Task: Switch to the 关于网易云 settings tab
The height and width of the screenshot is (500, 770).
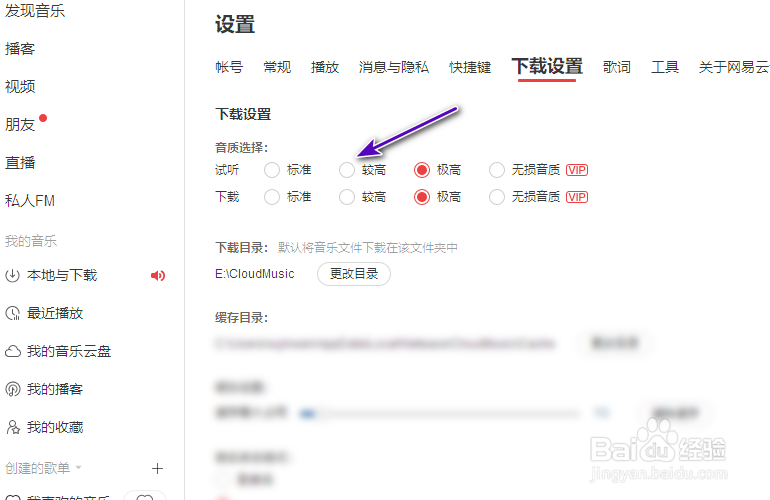Action: coord(734,67)
